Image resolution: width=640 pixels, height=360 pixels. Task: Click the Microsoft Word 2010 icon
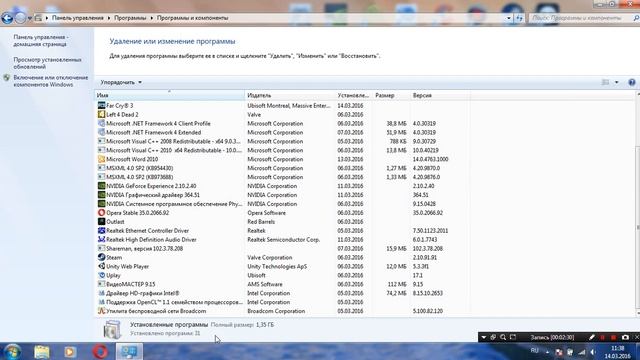pos(101,159)
